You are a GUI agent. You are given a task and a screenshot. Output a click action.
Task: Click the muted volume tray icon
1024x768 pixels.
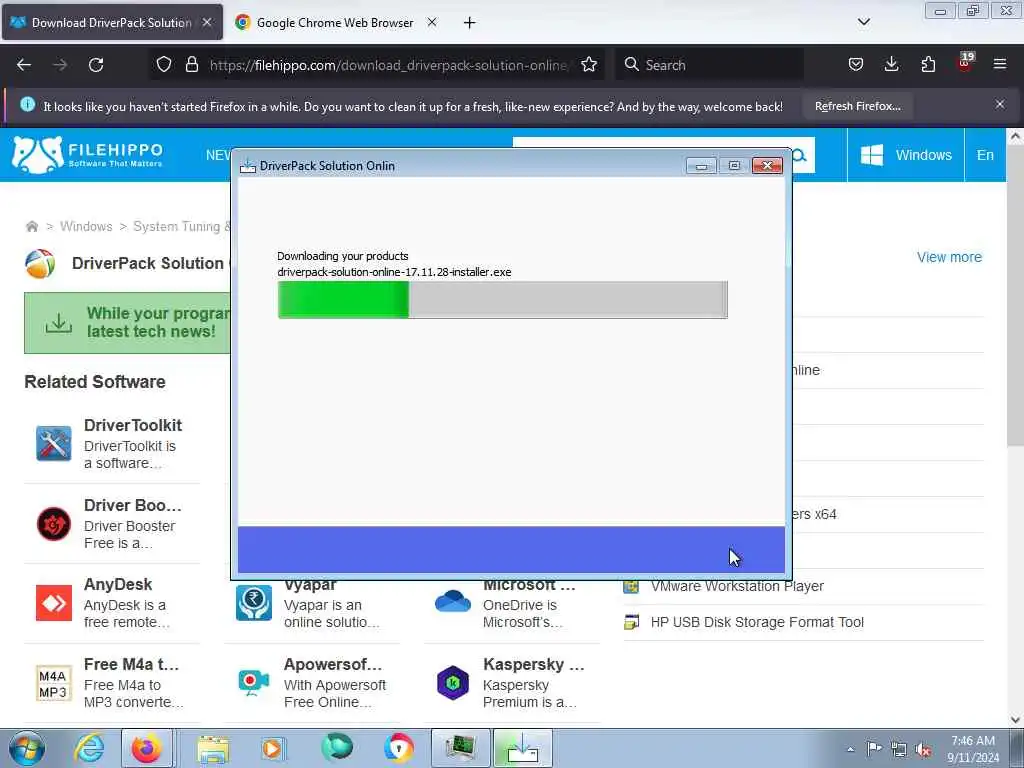[923, 749]
